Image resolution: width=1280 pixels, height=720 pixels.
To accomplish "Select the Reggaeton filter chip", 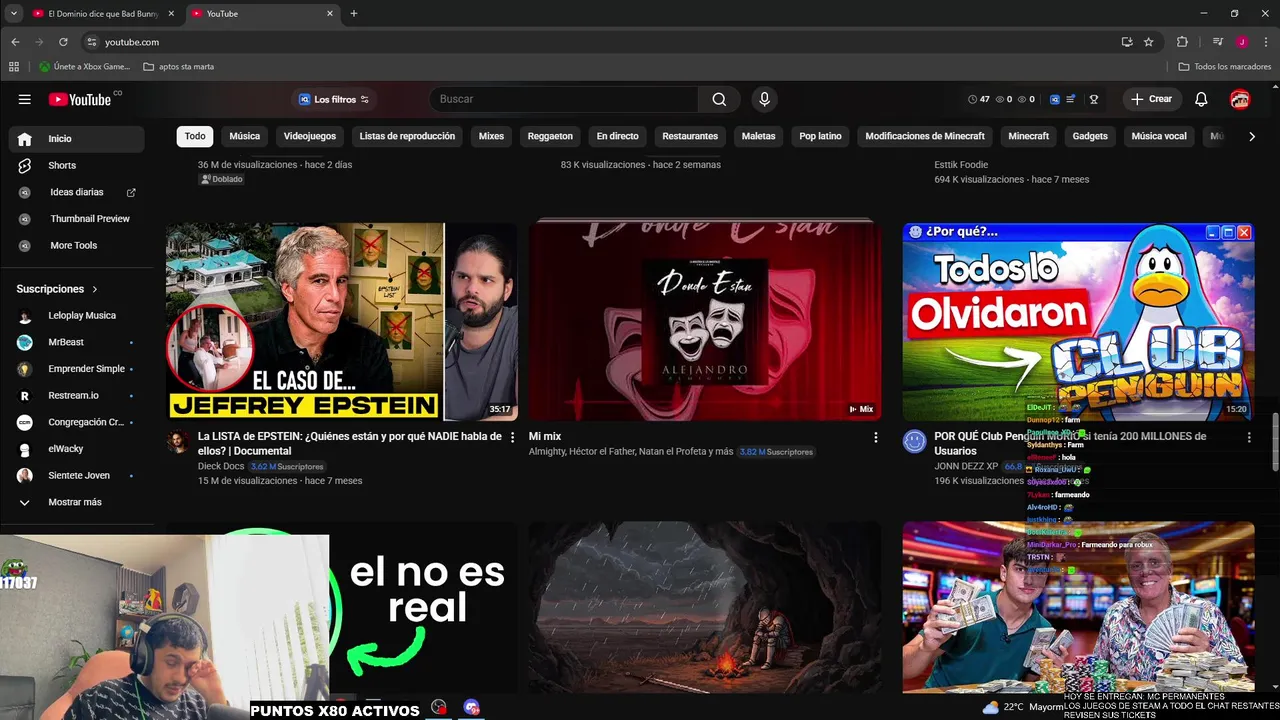I will [x=550, y=136].
